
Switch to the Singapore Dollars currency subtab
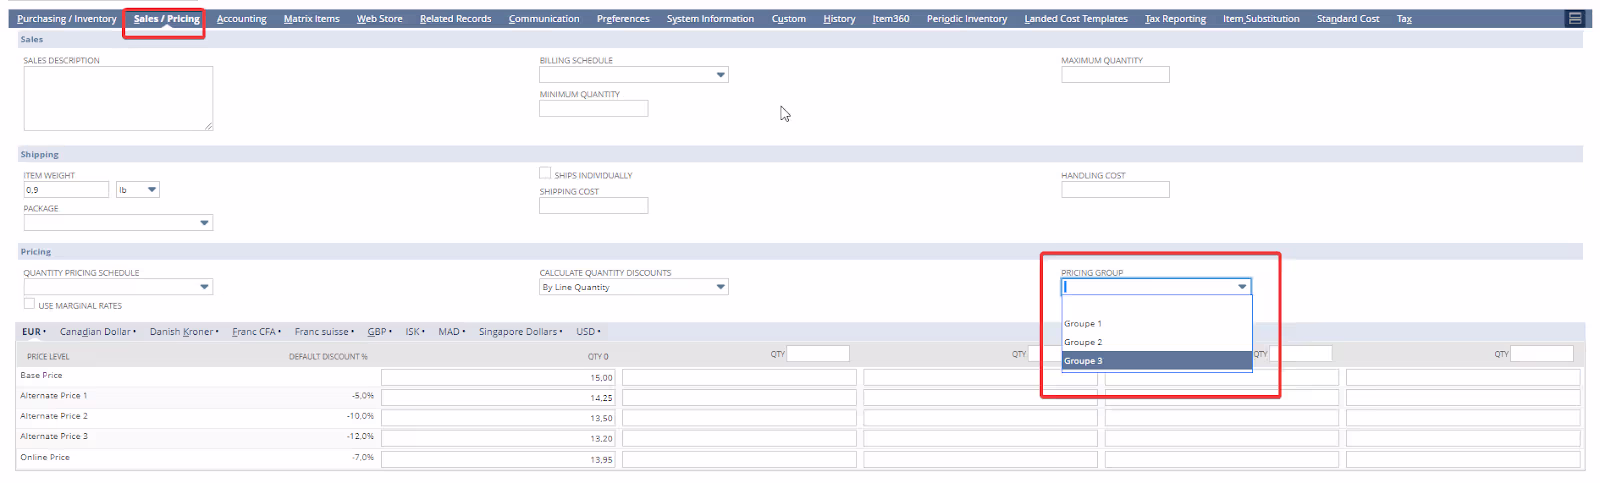(x=518, y=332)
